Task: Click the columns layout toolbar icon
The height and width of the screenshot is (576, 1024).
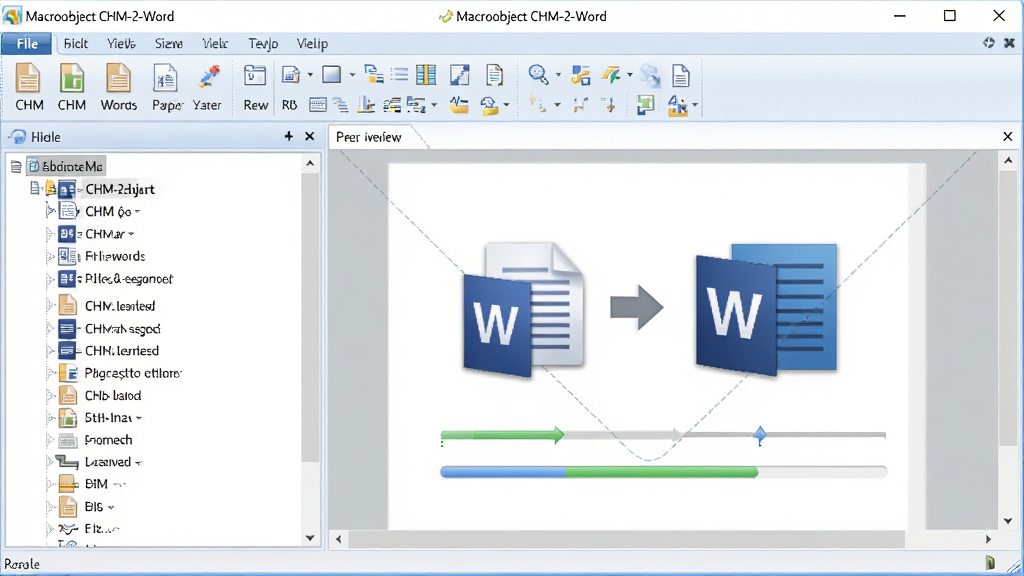Action: tap(426, 75)
